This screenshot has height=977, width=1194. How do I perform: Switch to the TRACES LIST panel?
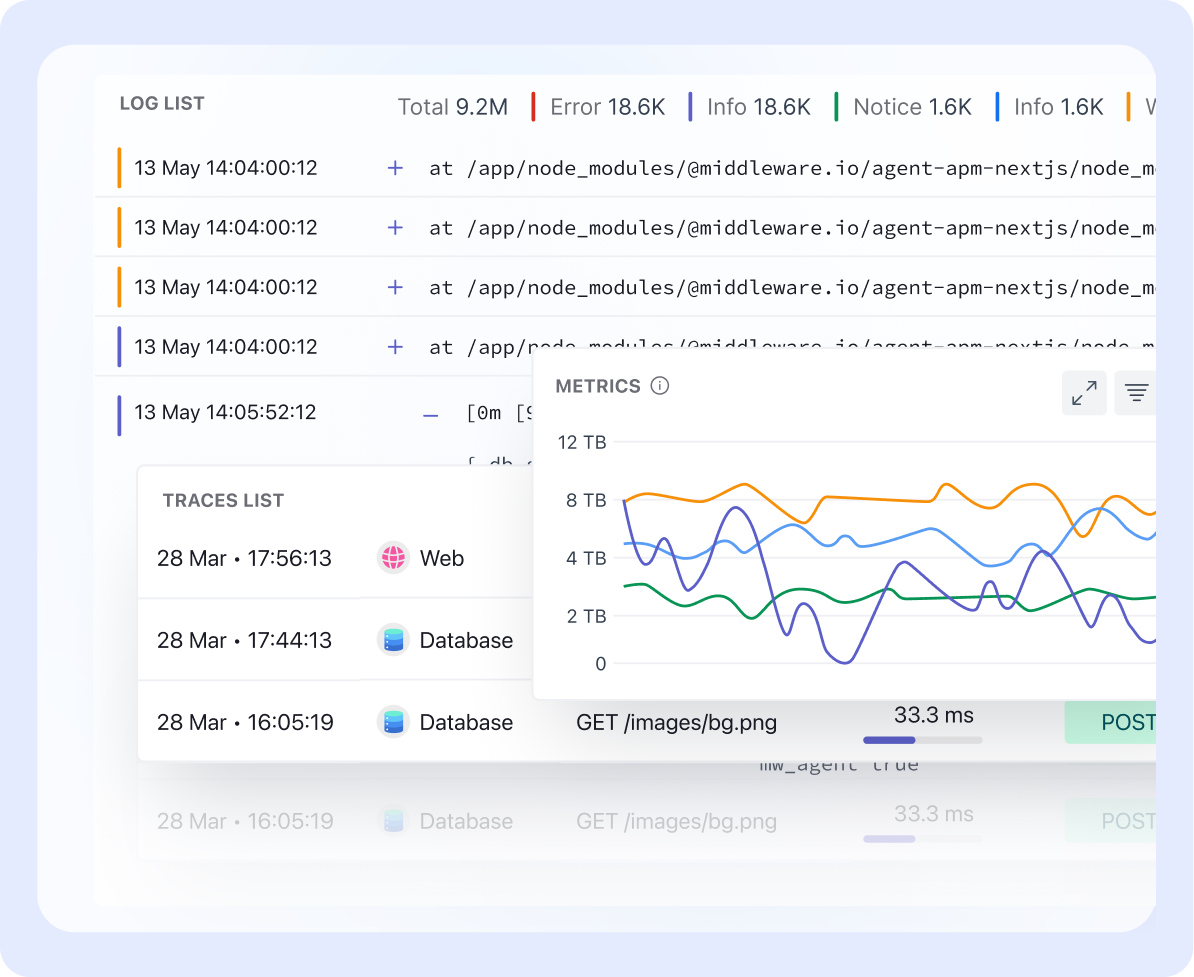click(x=224, y=500)
